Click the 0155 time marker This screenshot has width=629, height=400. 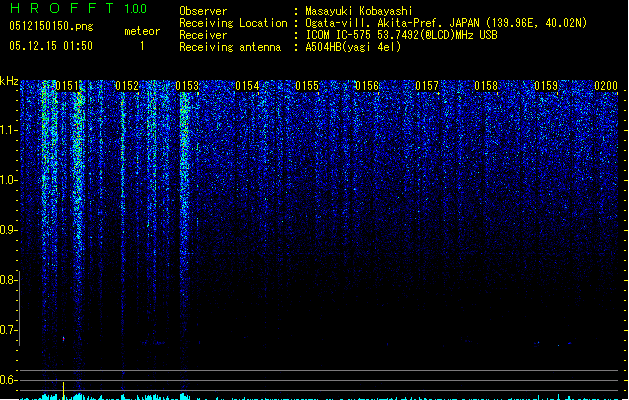click(x=307, y=86)
